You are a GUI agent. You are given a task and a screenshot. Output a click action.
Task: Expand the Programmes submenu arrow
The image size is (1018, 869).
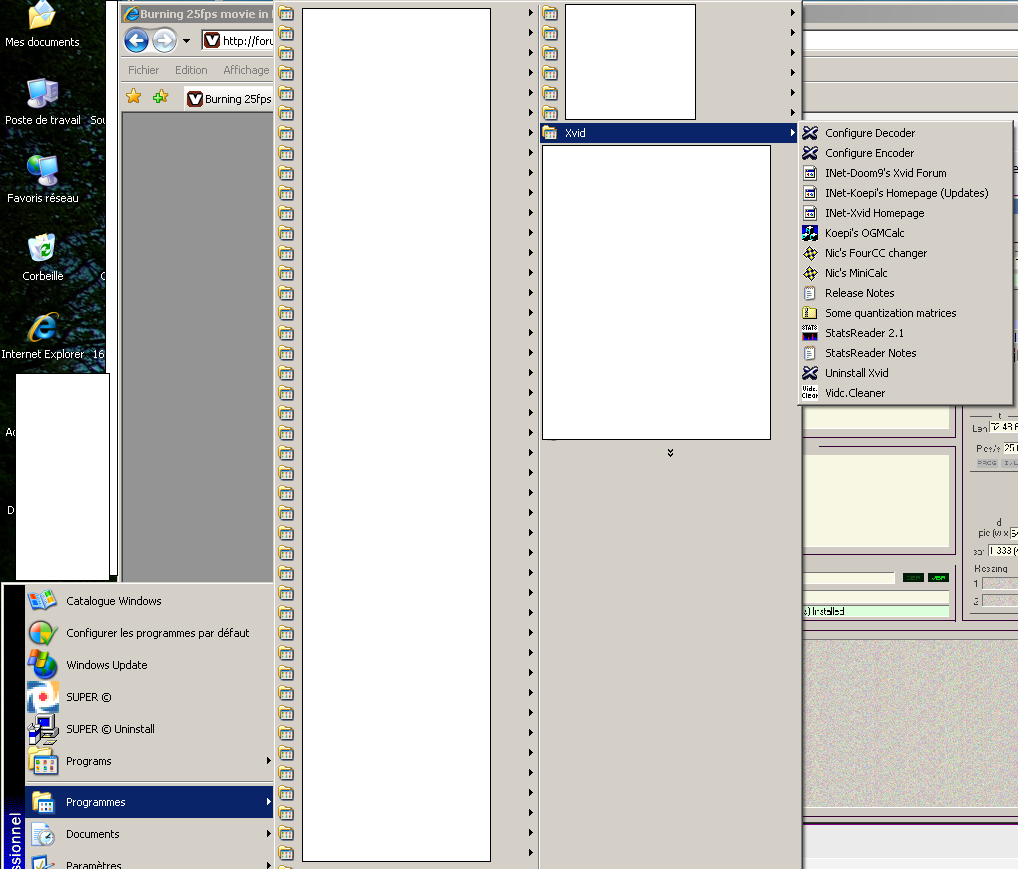[268, 802]
